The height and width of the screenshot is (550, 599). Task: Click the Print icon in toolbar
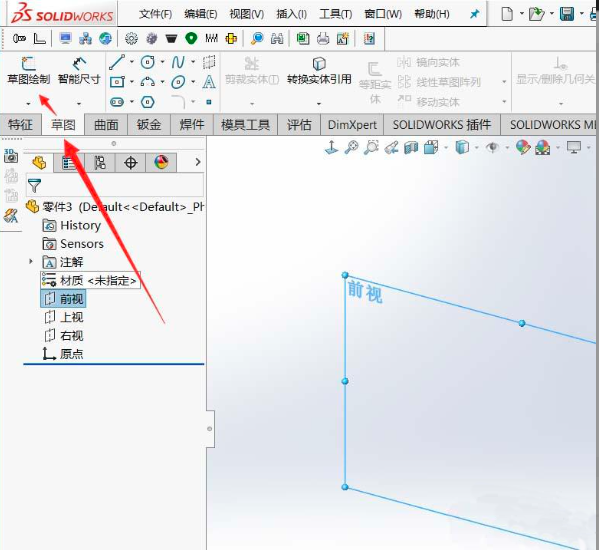pyautogui.click(x=323, y=39)
